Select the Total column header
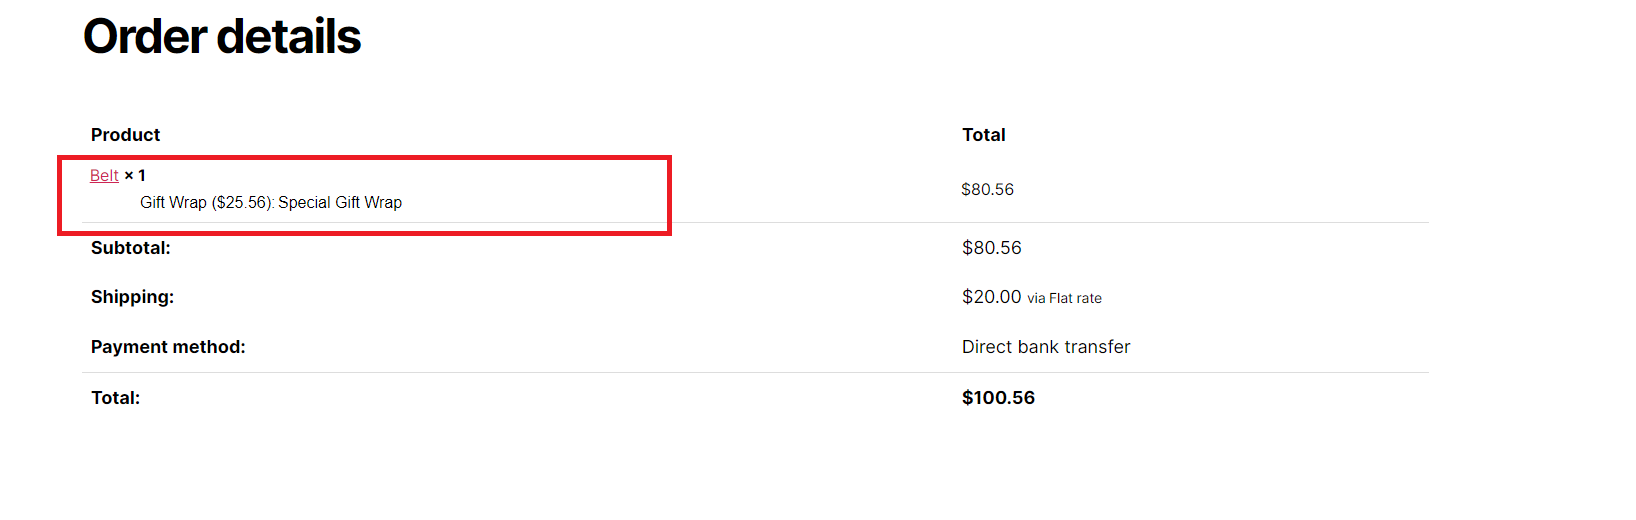Viewport: 1636px width, 520px height. coord(984,135)
